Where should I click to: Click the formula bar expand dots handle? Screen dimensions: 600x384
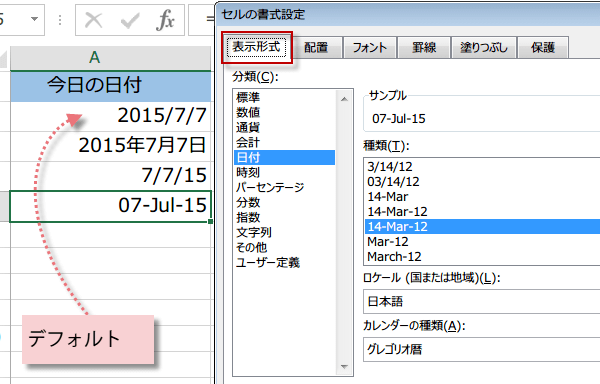(x=60, y=20)
